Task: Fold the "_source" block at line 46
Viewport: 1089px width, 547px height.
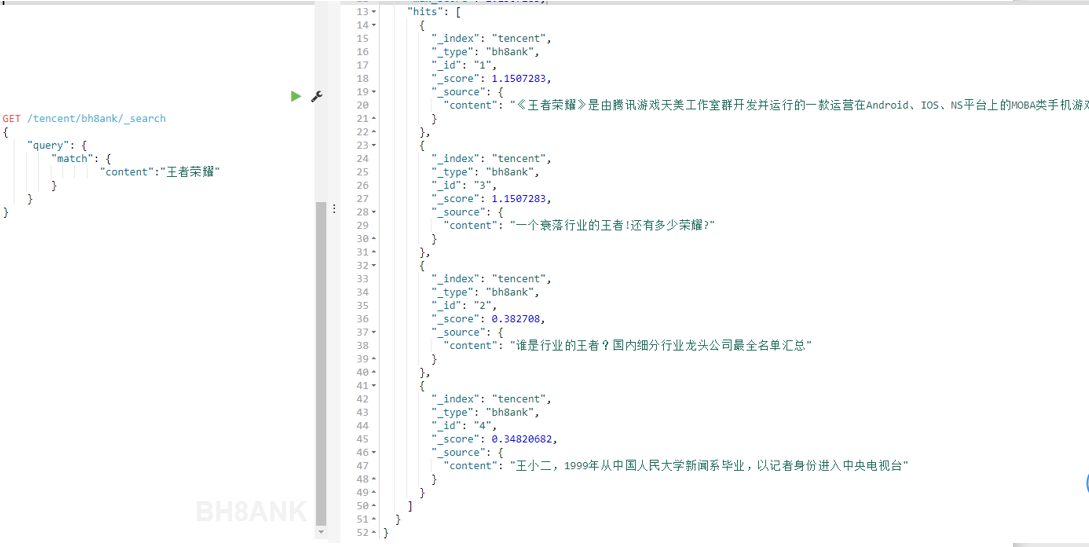Action: coord(375,452)
